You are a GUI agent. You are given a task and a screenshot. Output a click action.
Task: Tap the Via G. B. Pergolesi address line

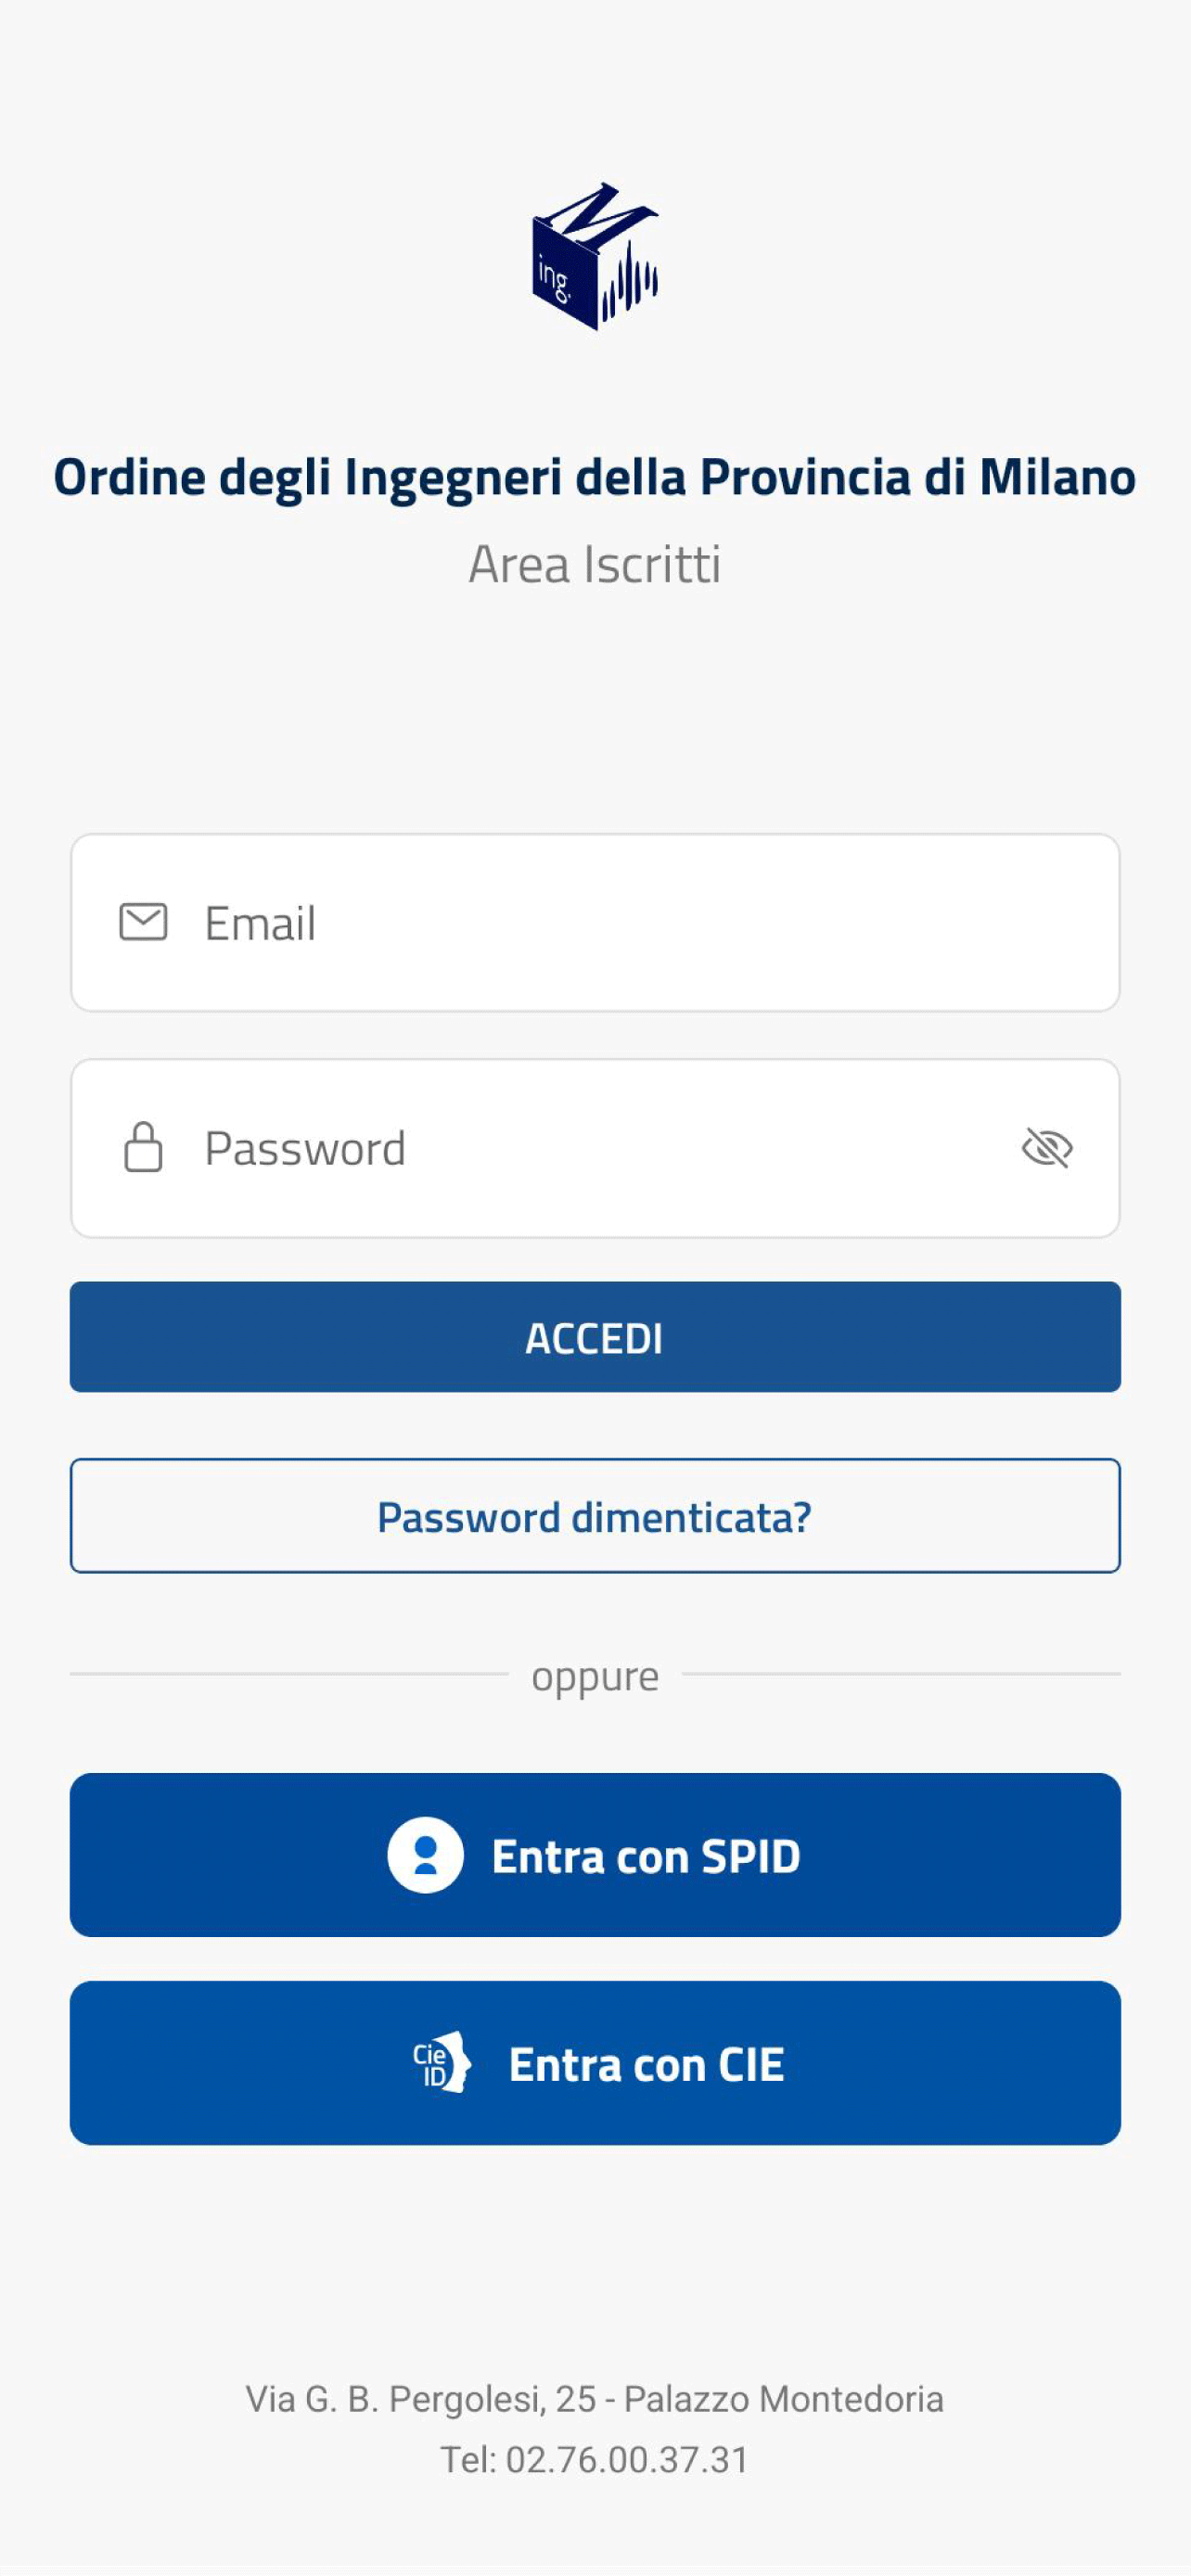pos(595,2398)
